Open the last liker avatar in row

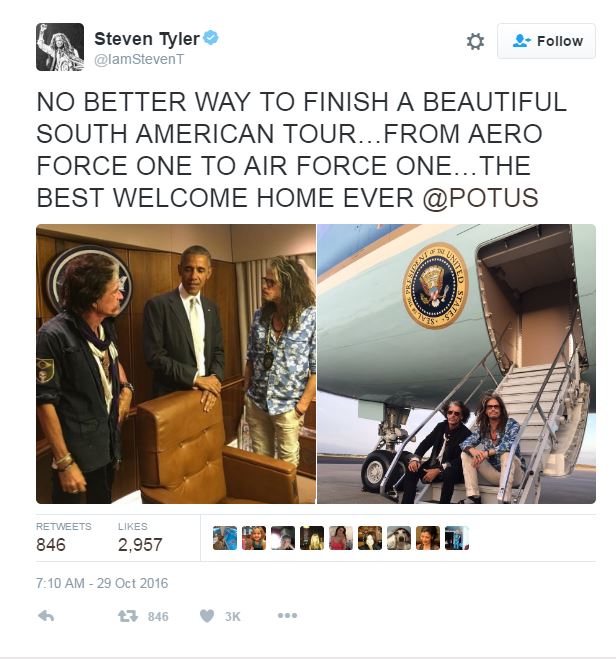tap(457, 538)
